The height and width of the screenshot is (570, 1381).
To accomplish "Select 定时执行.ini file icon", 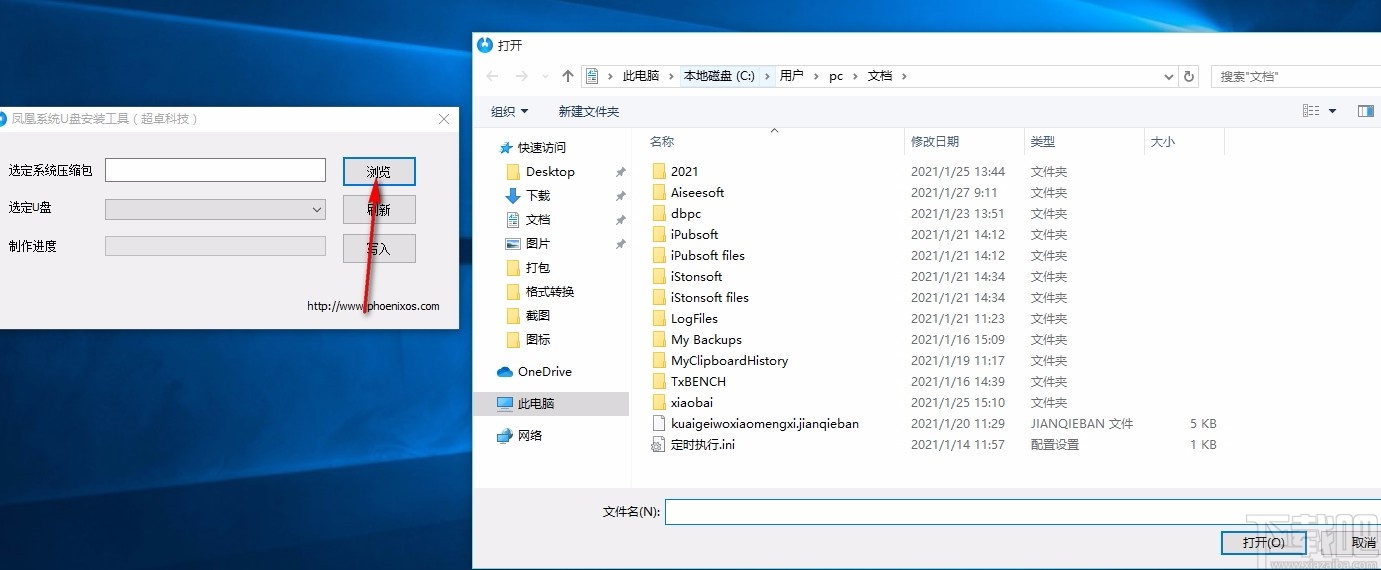I will 658,445.
